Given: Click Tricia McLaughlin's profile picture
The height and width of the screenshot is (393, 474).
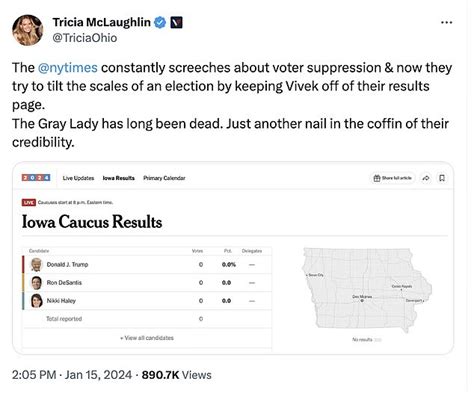Looking at the screenshot, I should point(28,30).
